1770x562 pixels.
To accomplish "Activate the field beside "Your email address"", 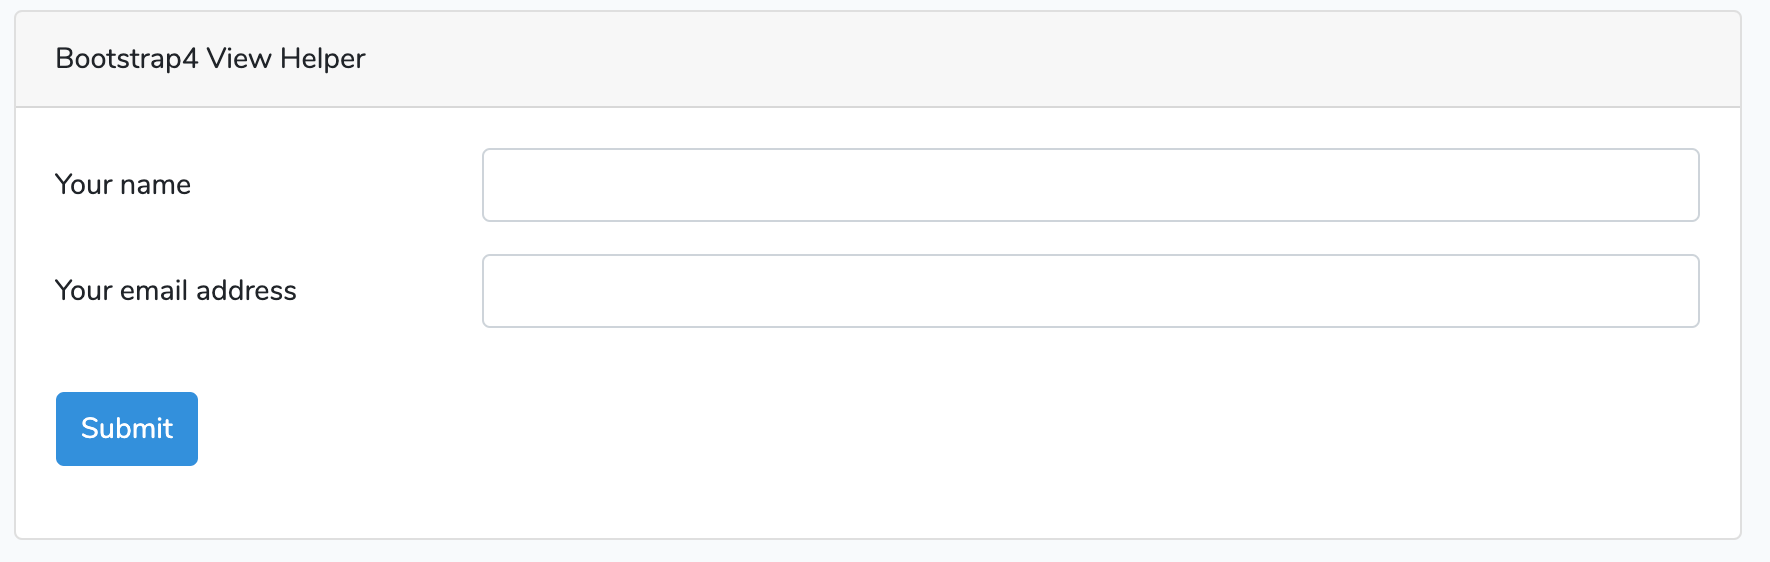I will pyautogui.click(x=1091, y=291).
